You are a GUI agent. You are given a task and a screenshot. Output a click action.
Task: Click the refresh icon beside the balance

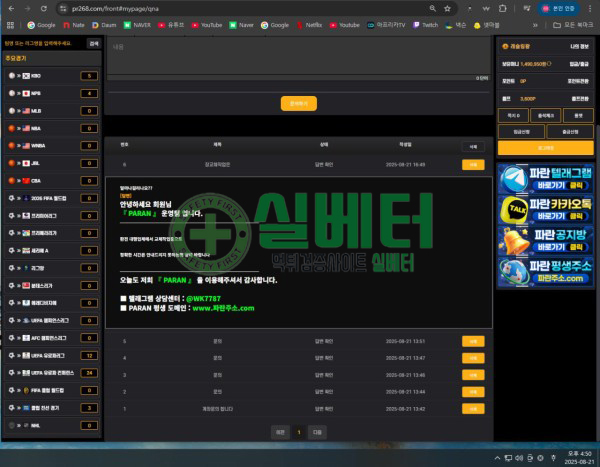point(549,64)
